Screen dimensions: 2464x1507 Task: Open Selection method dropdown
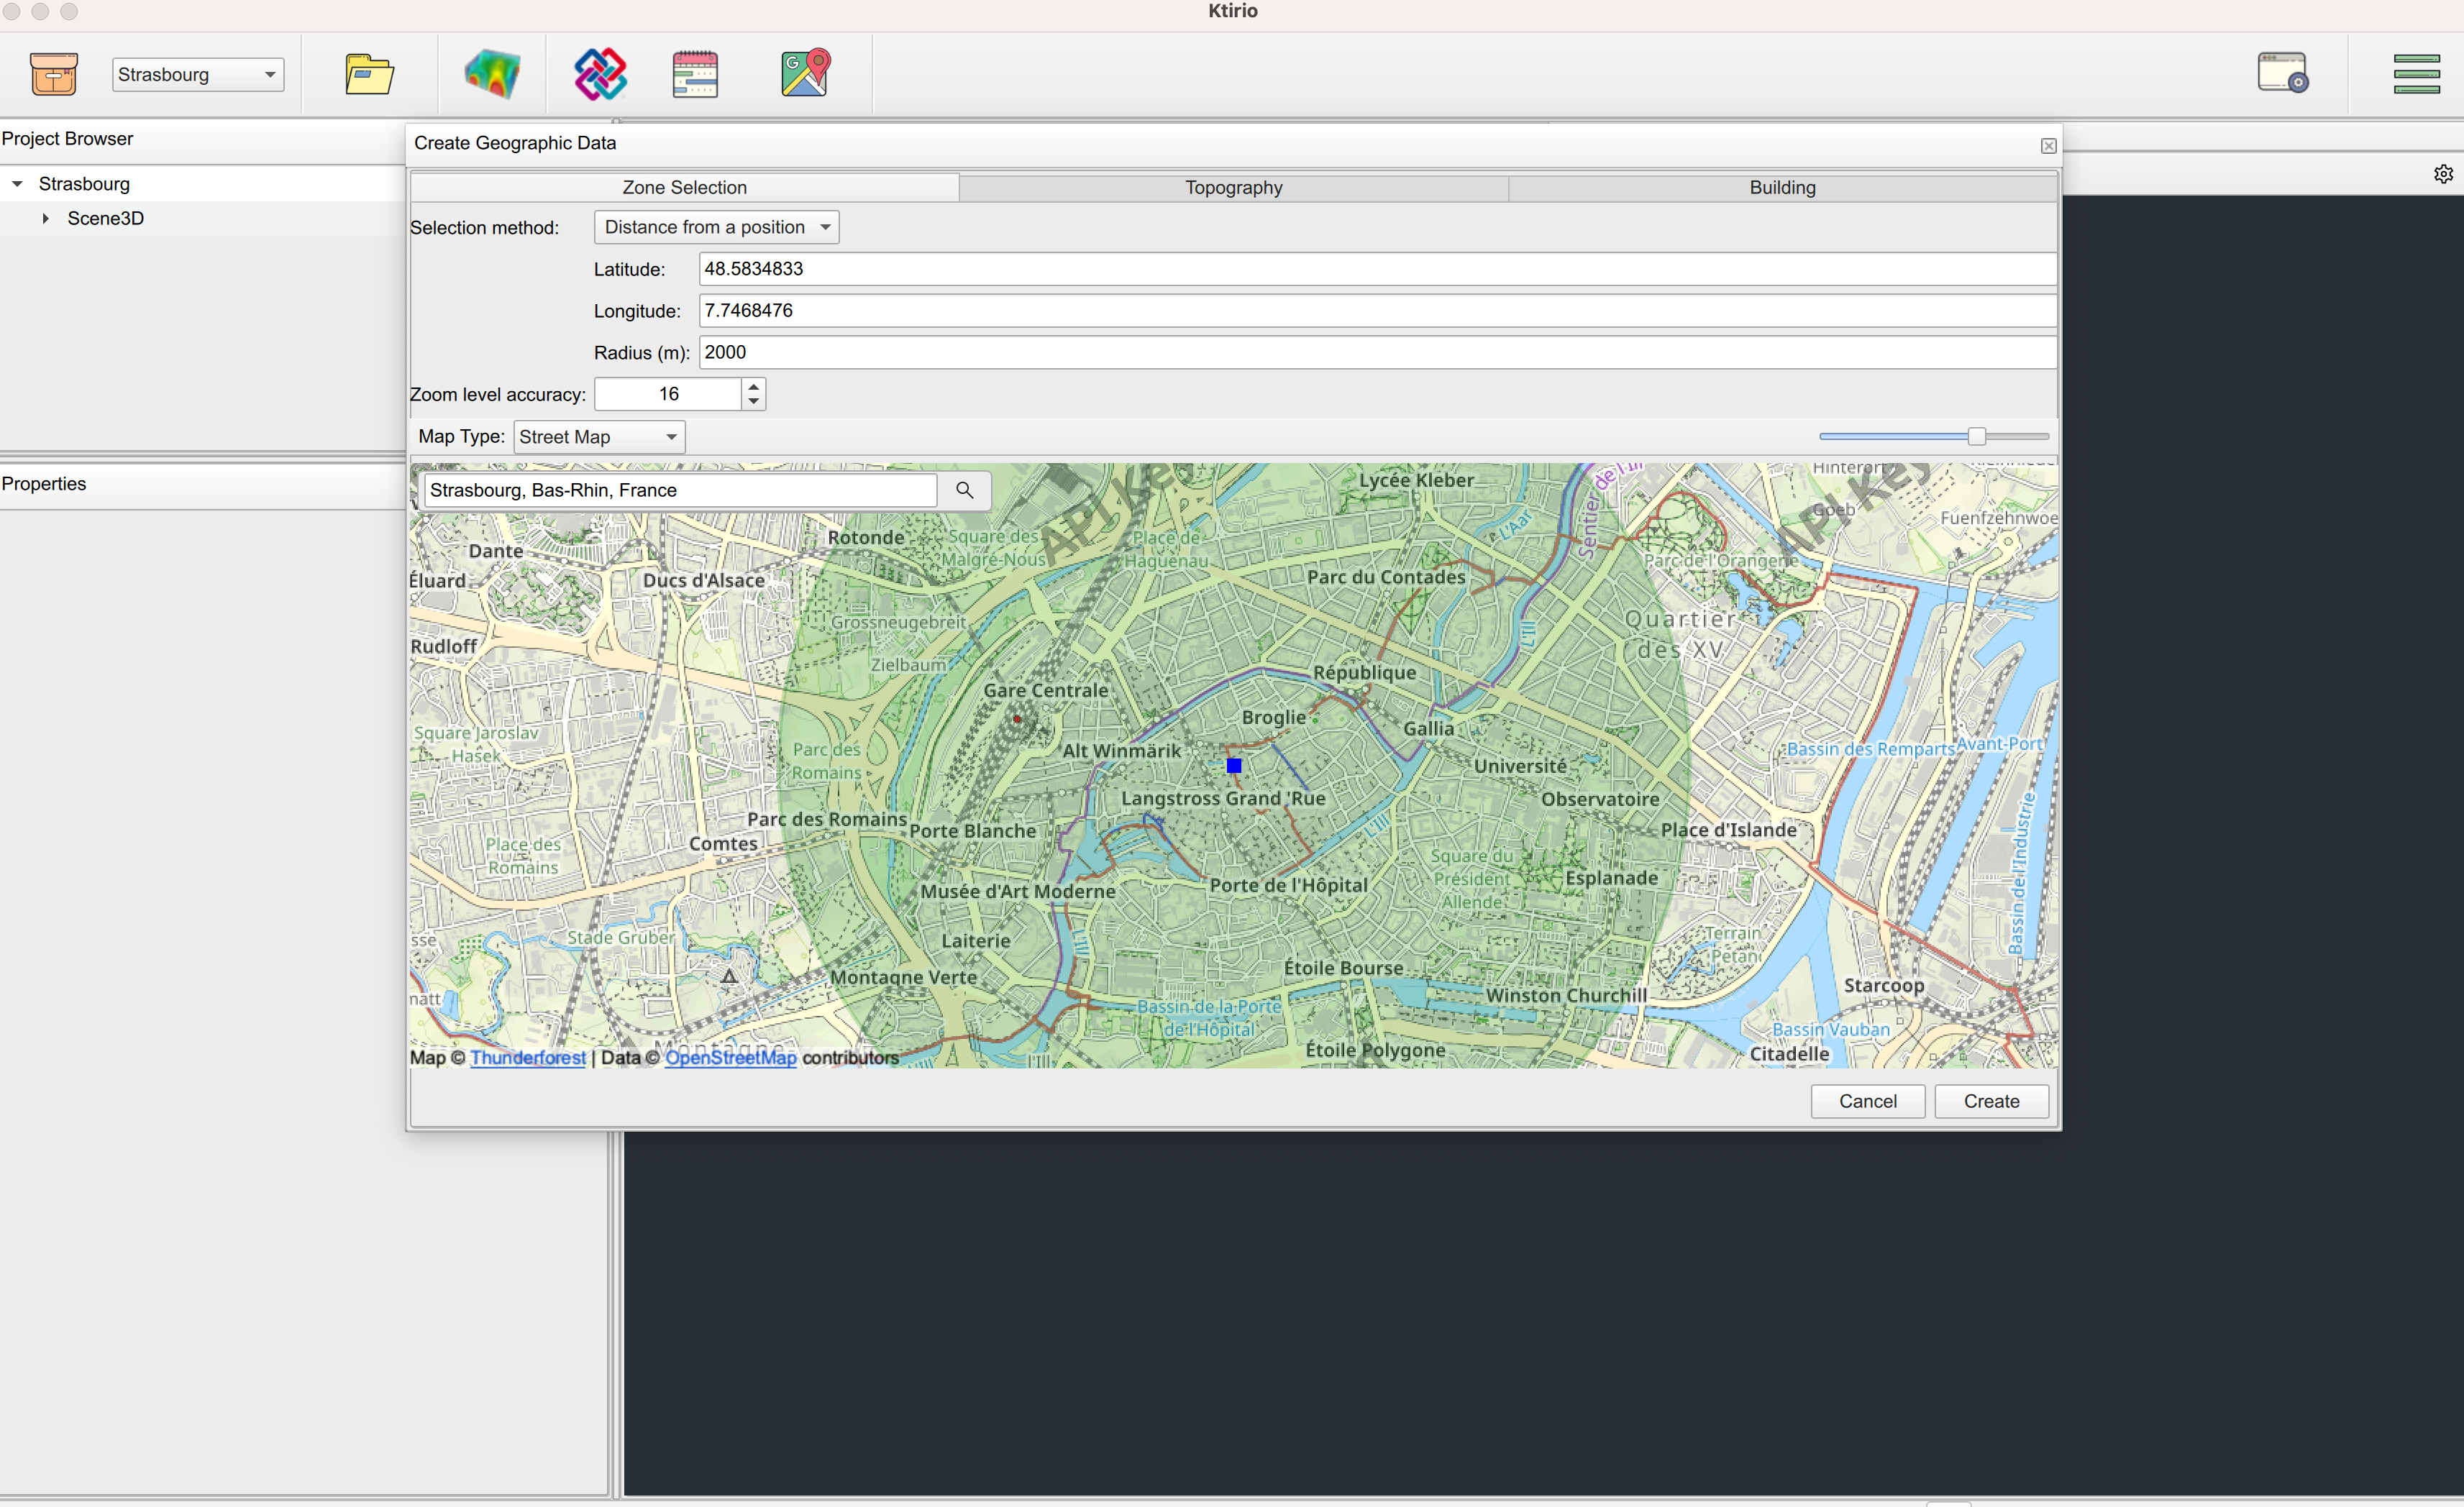[x=717, y=227]
